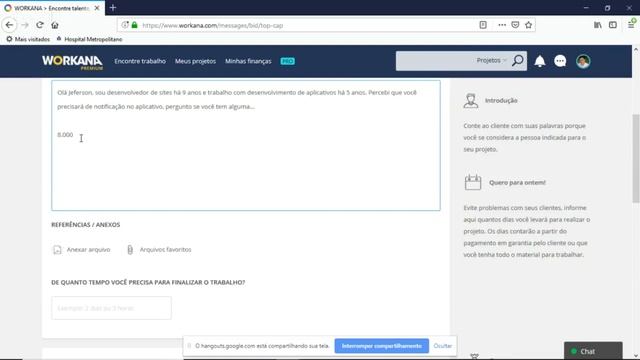Click the proposal message text area
The height and width of the screenshot is (360, 640).
[246, 145]
